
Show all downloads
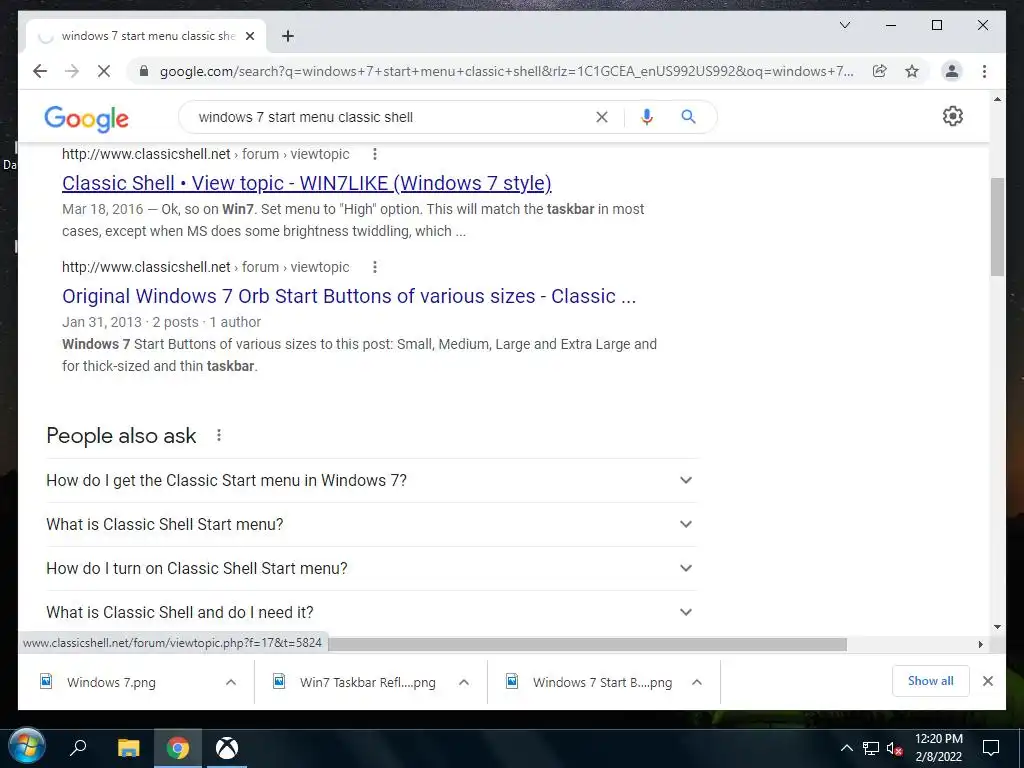coord(931,681)
